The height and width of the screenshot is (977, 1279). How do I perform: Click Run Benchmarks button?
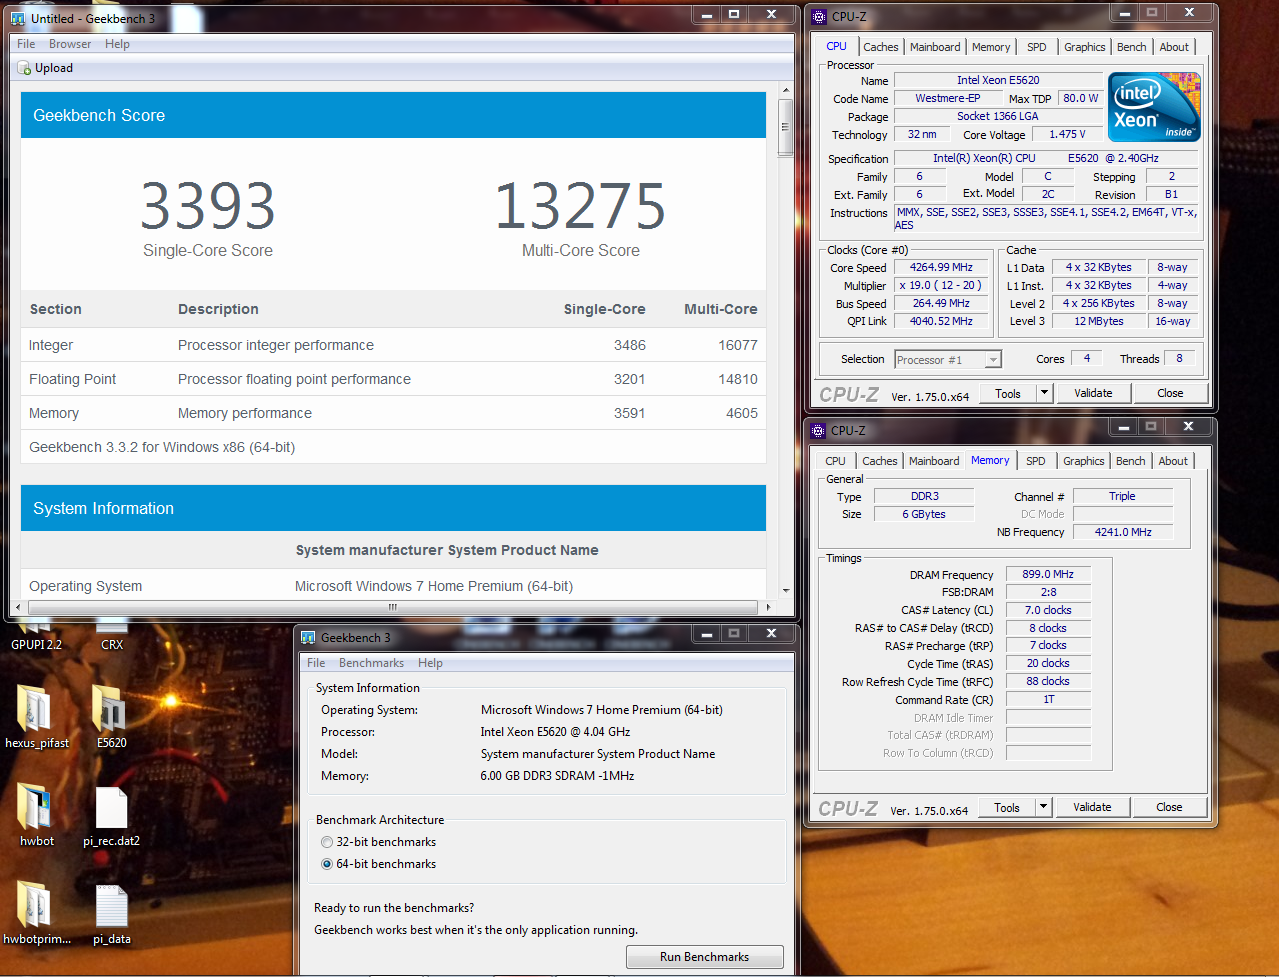(704, 957)
